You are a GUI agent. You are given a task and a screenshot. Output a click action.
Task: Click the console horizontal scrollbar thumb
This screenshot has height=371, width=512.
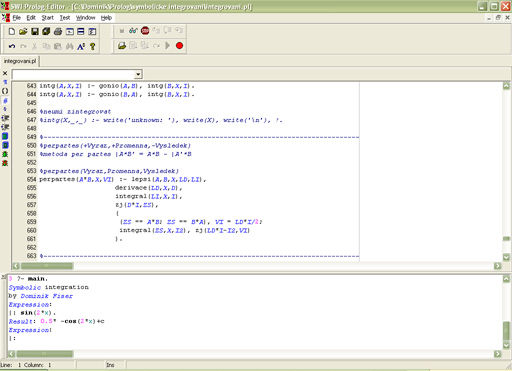coord(44,354)
